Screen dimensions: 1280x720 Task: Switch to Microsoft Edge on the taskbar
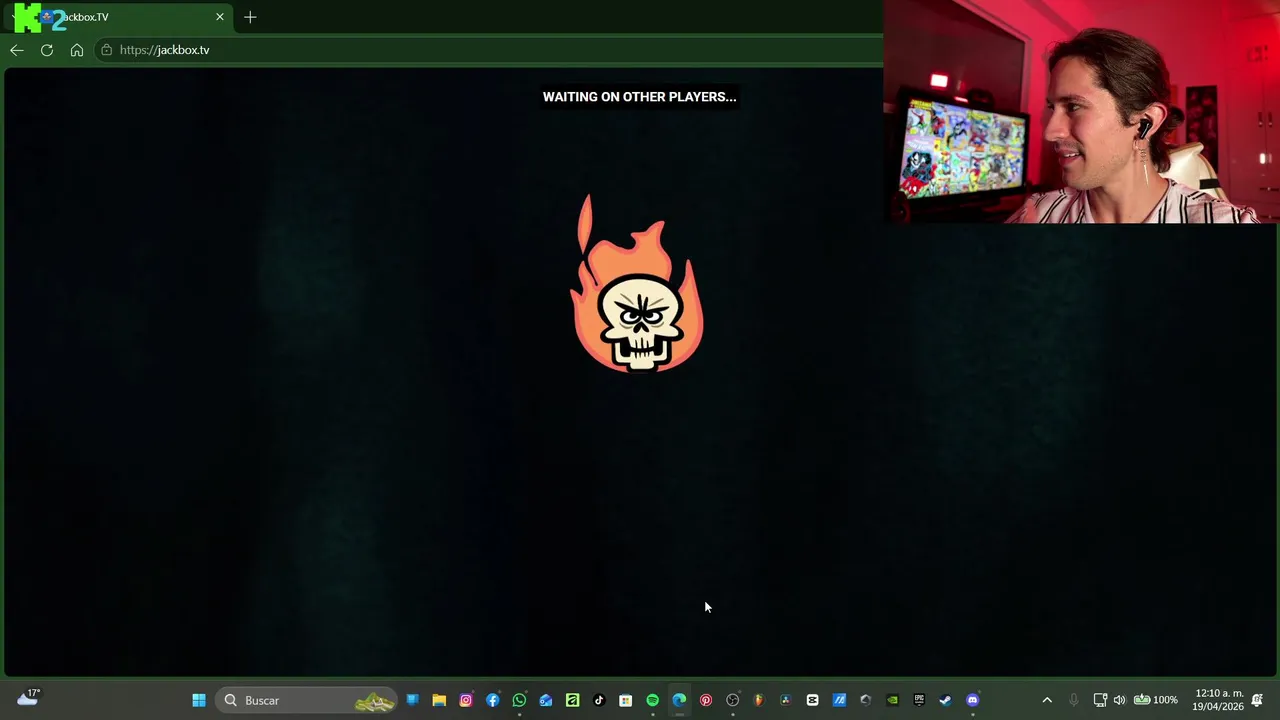click(x=679, y=700)
